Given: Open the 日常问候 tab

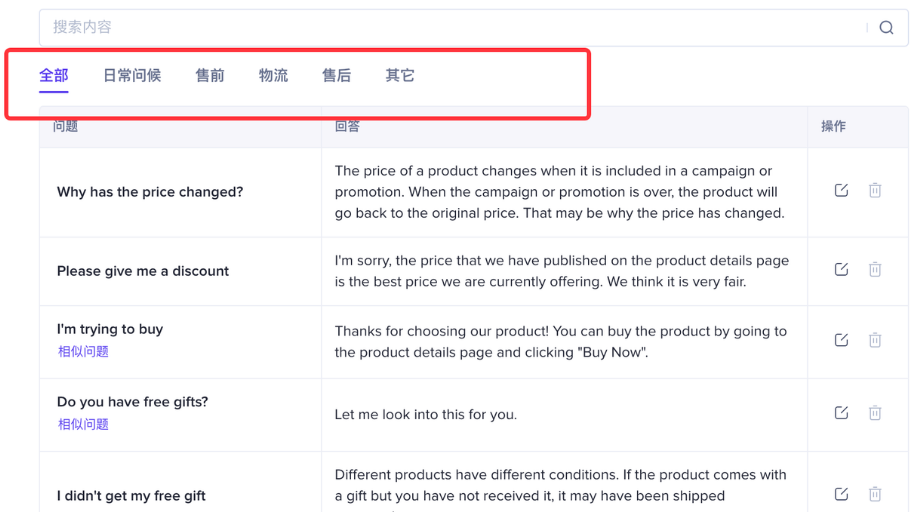Looking at the screenshot, I should (132, 76).
